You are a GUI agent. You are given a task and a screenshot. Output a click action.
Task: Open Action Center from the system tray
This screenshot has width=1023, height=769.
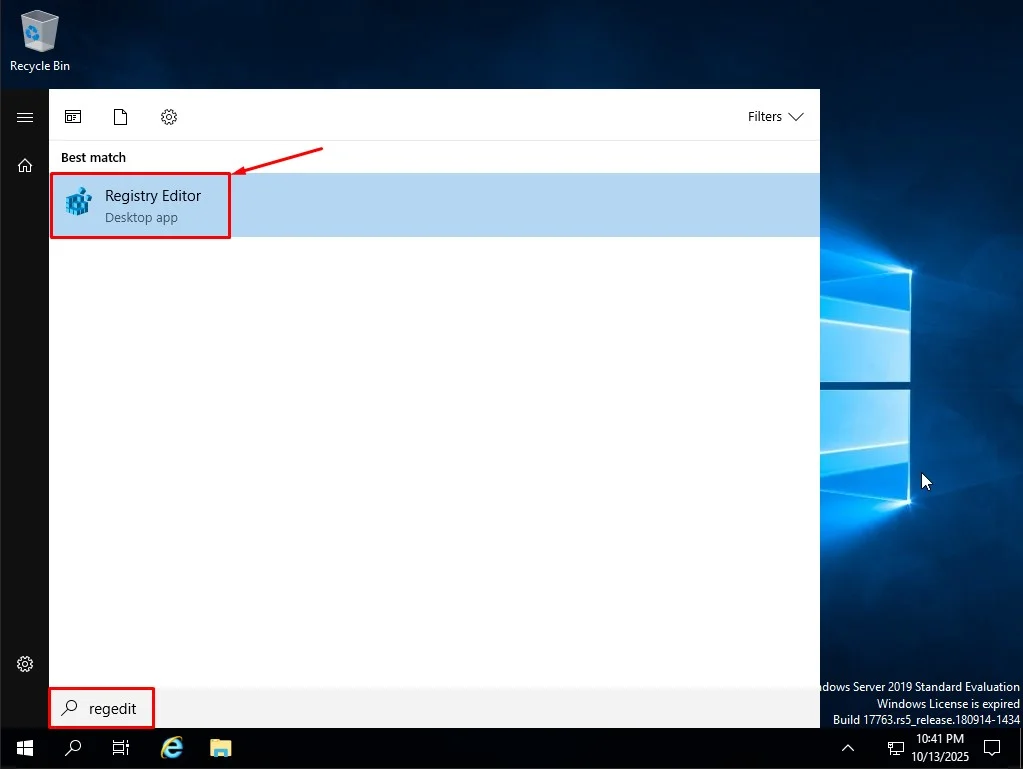pos(991,747)
